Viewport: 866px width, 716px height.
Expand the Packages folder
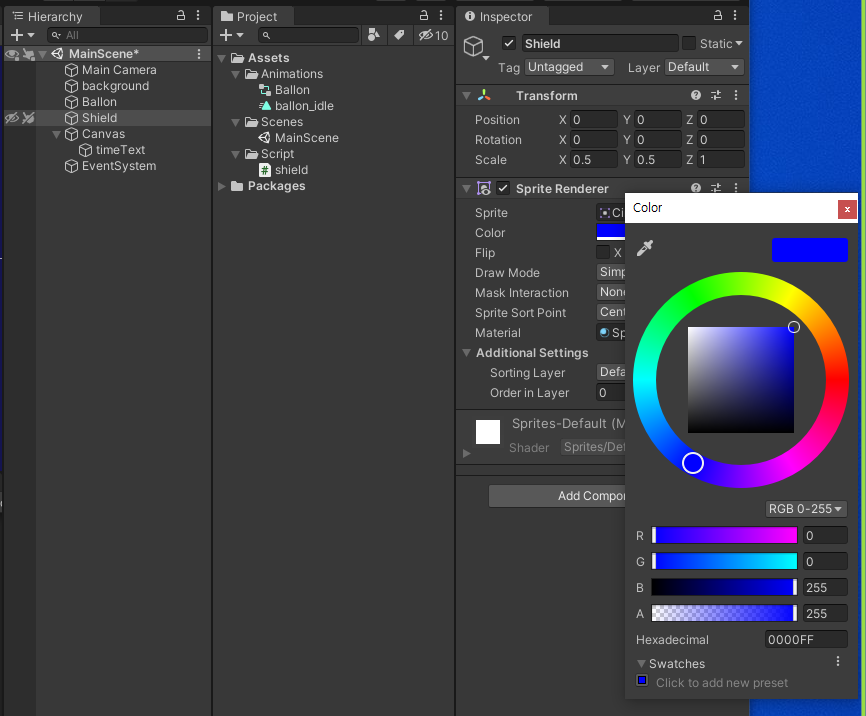pos(222,186)
